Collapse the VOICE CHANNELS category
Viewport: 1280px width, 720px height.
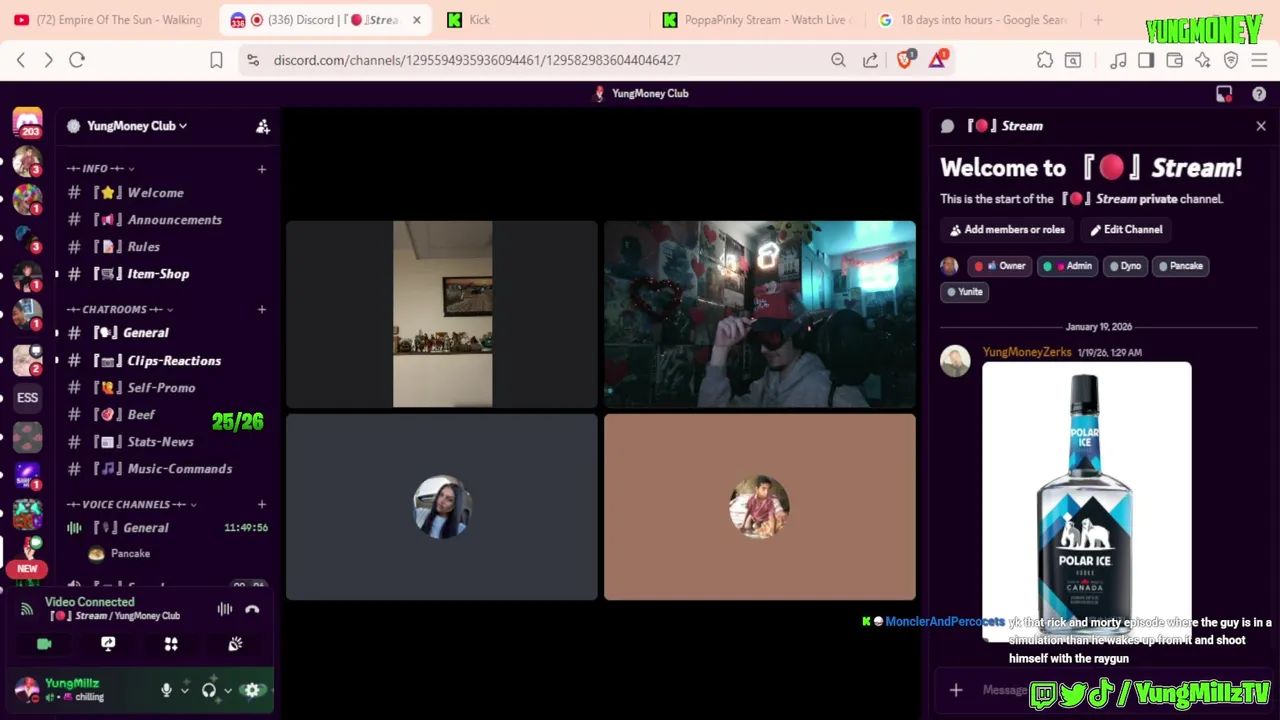tap(131, 504)
